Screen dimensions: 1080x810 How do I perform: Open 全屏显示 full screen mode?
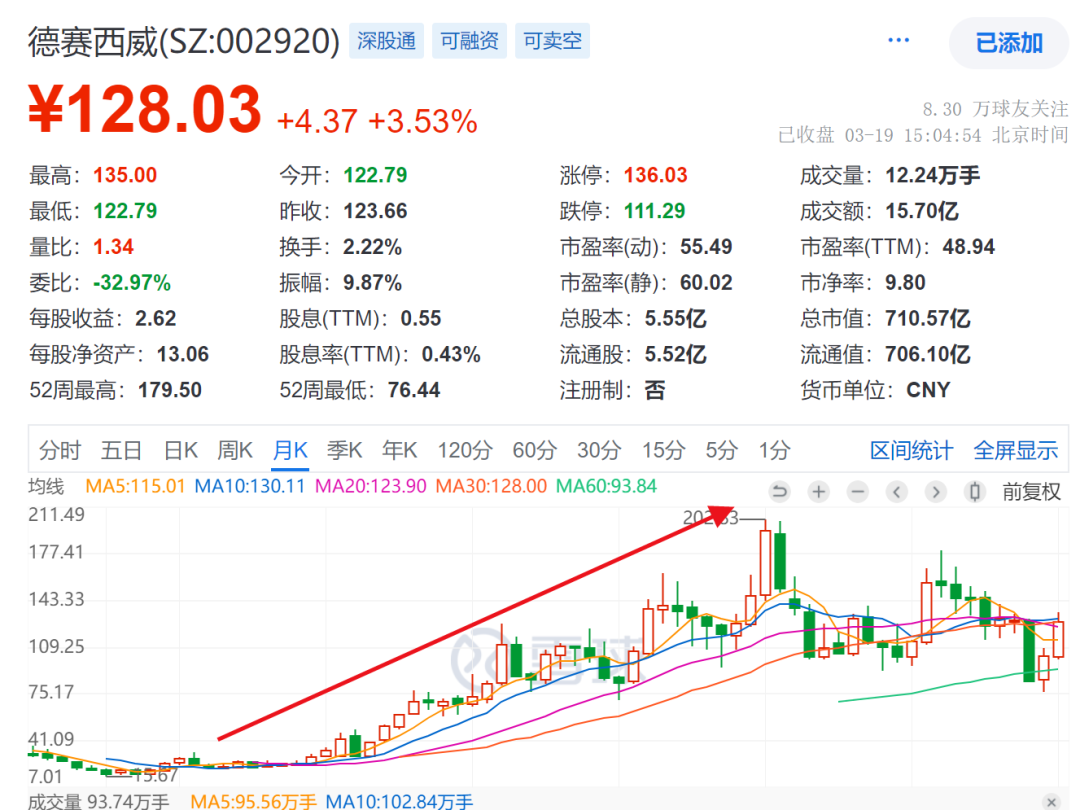[1015, 450]
